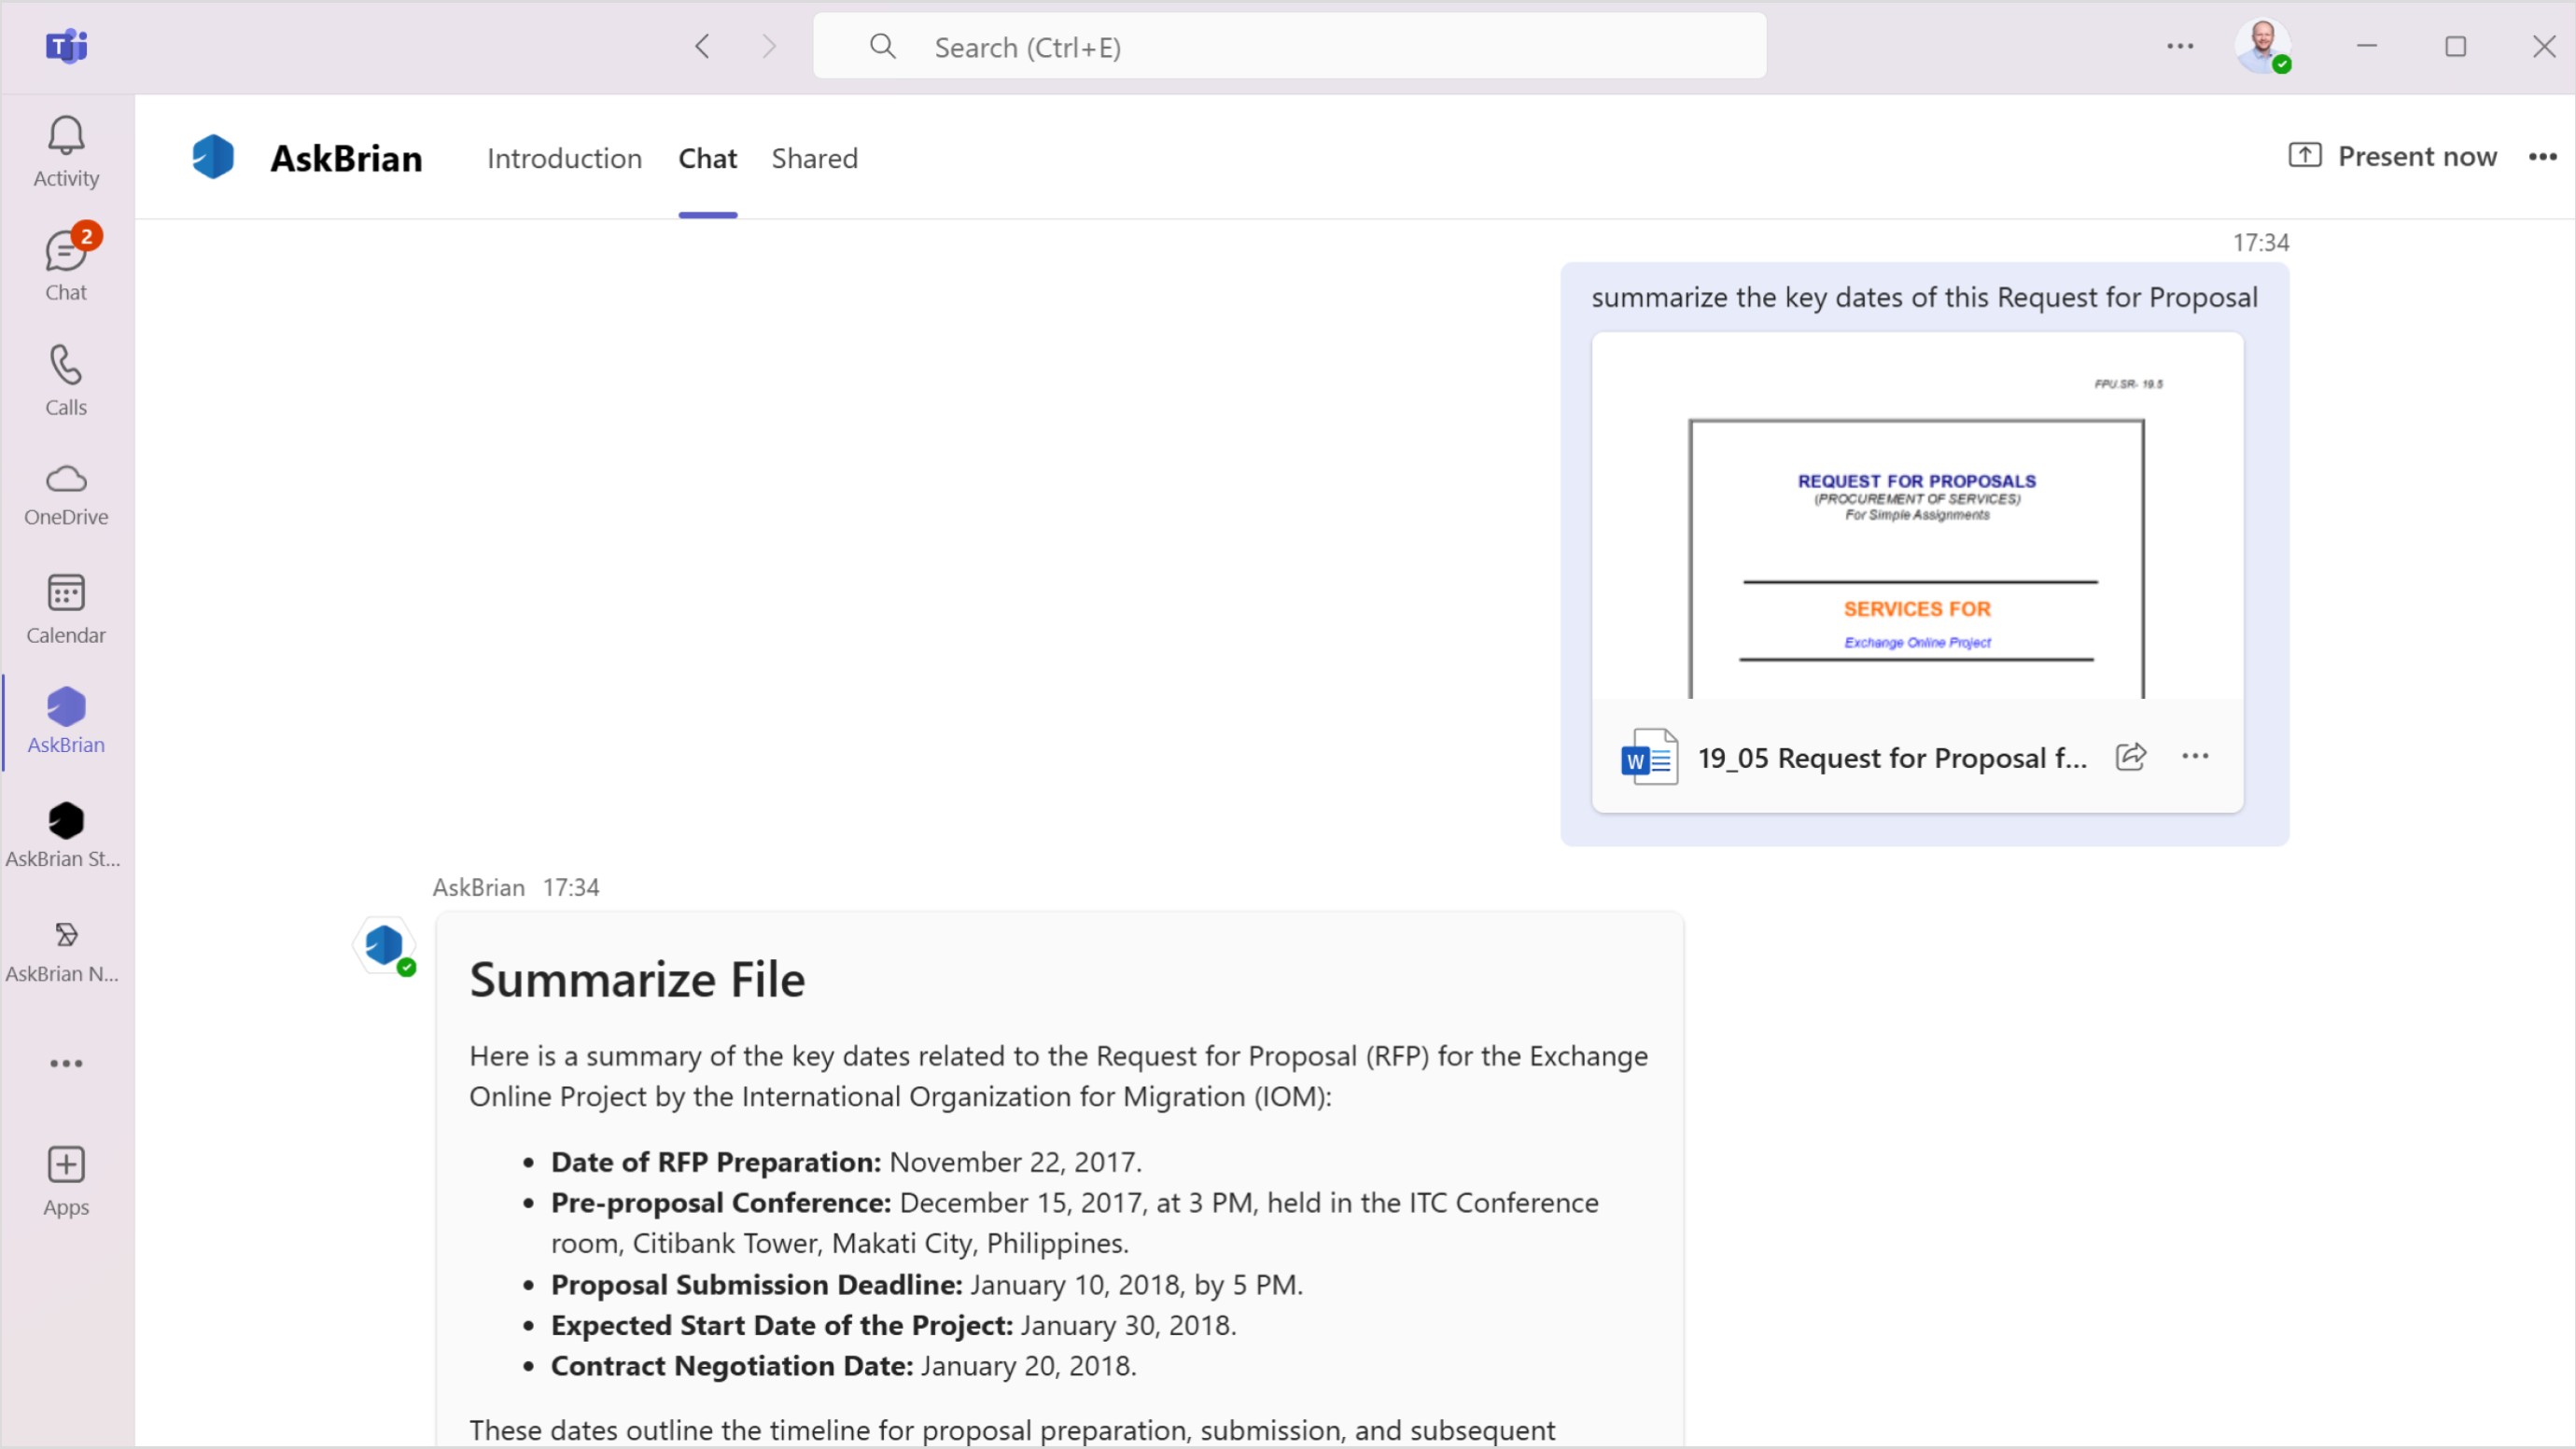Switch to the Shared tab
The image size is (2576, 1449).
(814, 158)
